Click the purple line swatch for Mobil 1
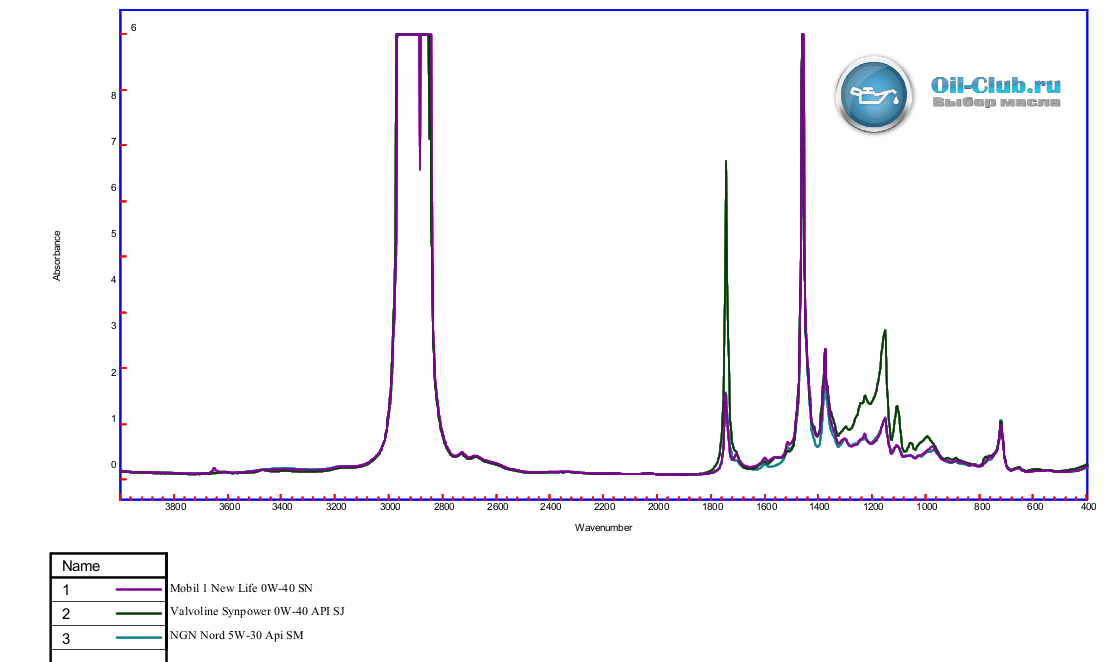 (139, 589)
